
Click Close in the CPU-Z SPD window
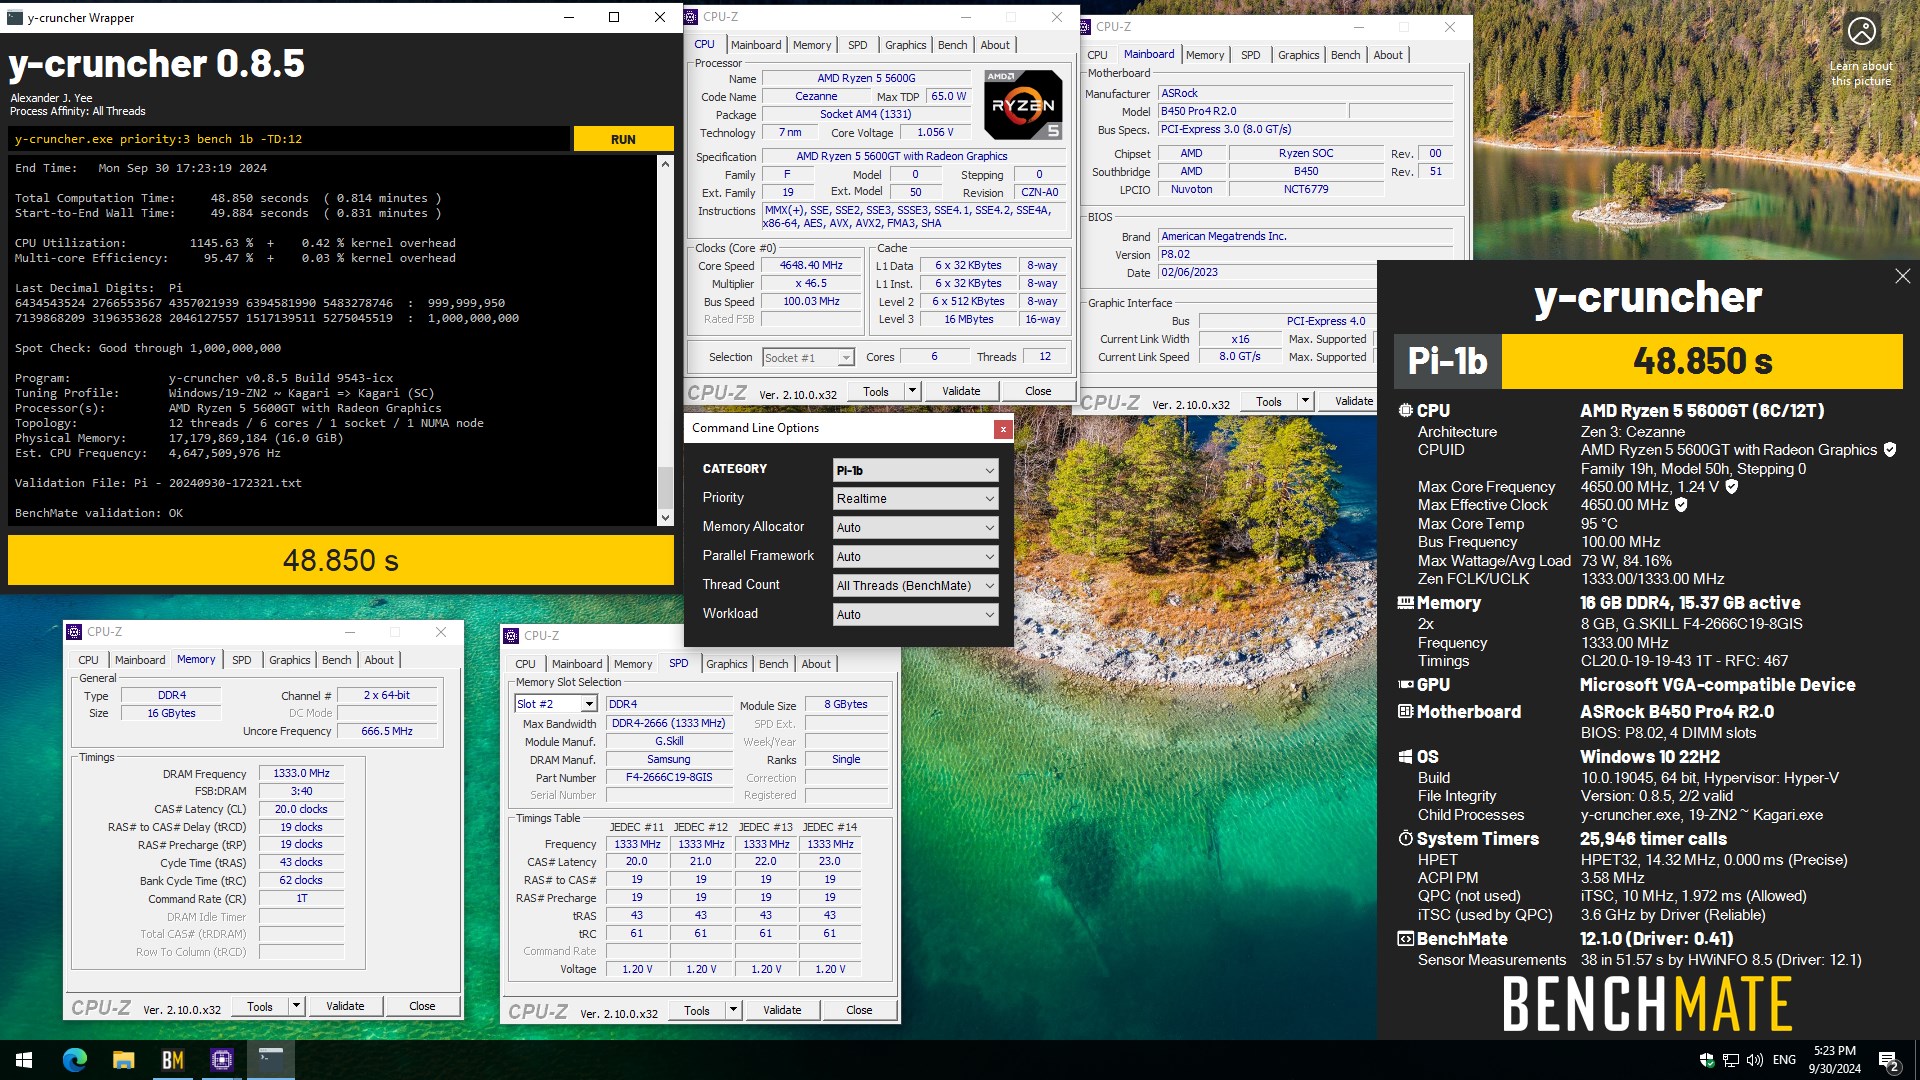[x=859, y=1010]
